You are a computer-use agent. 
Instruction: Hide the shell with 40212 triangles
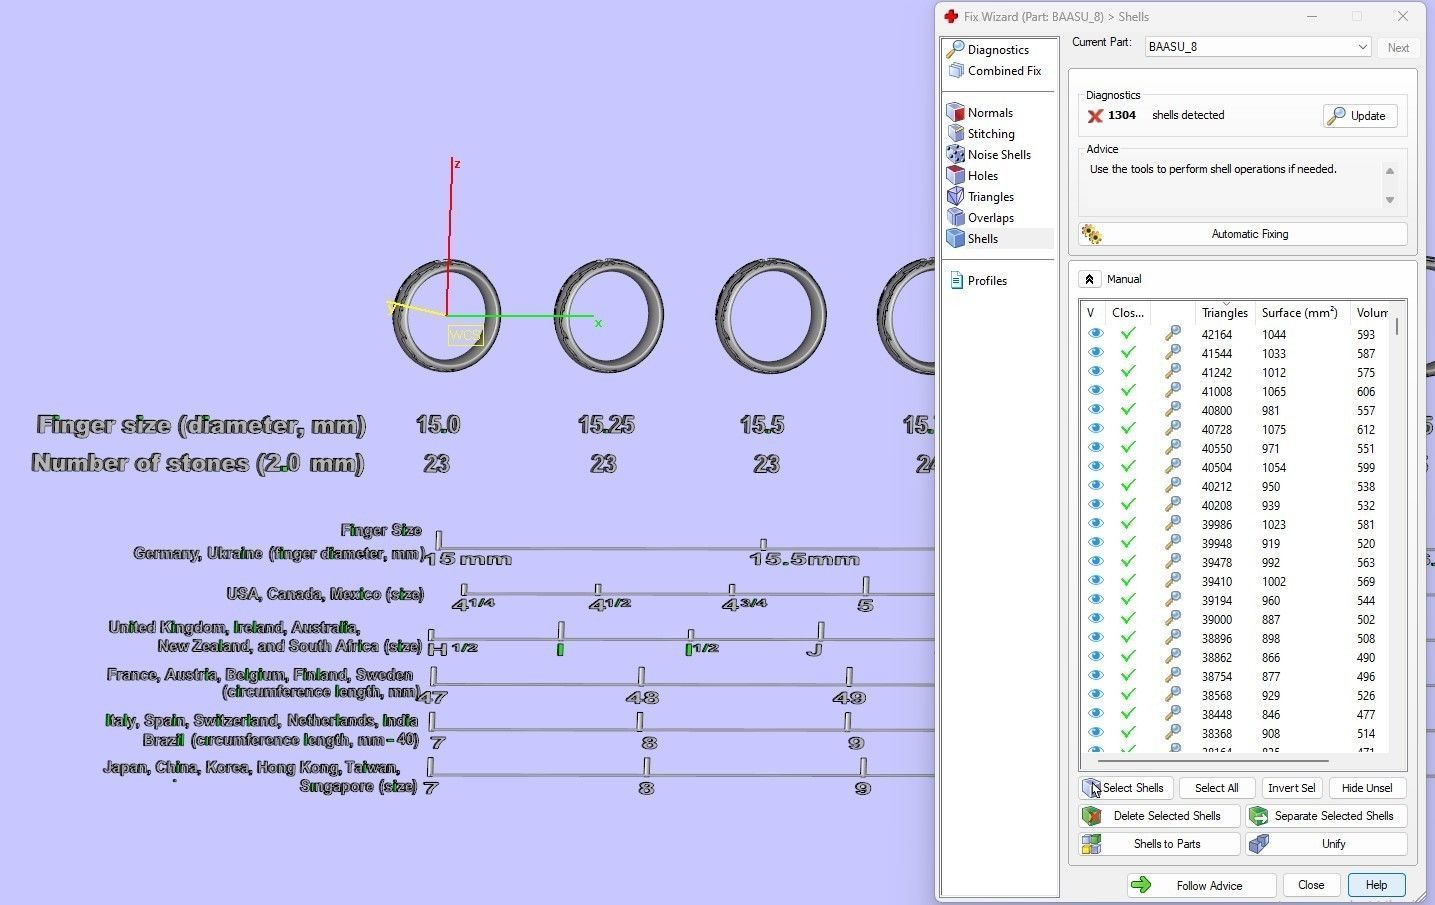1096,486
